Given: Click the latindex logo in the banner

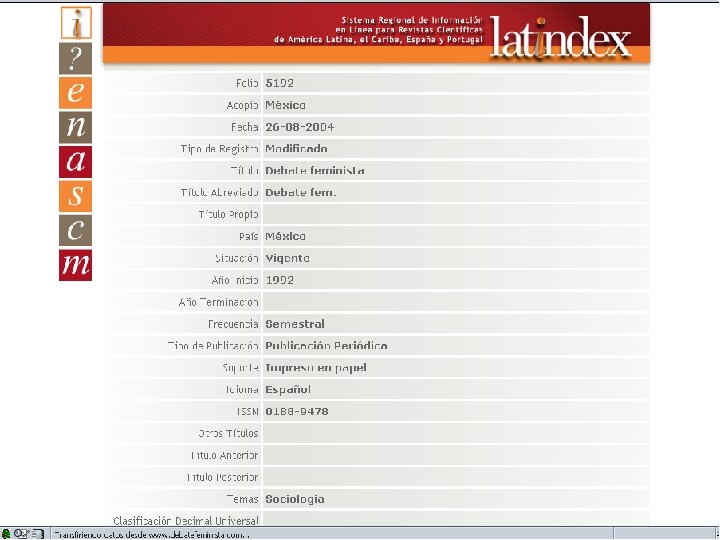Looking at the screenshot, I should click(x=561, y=38).
